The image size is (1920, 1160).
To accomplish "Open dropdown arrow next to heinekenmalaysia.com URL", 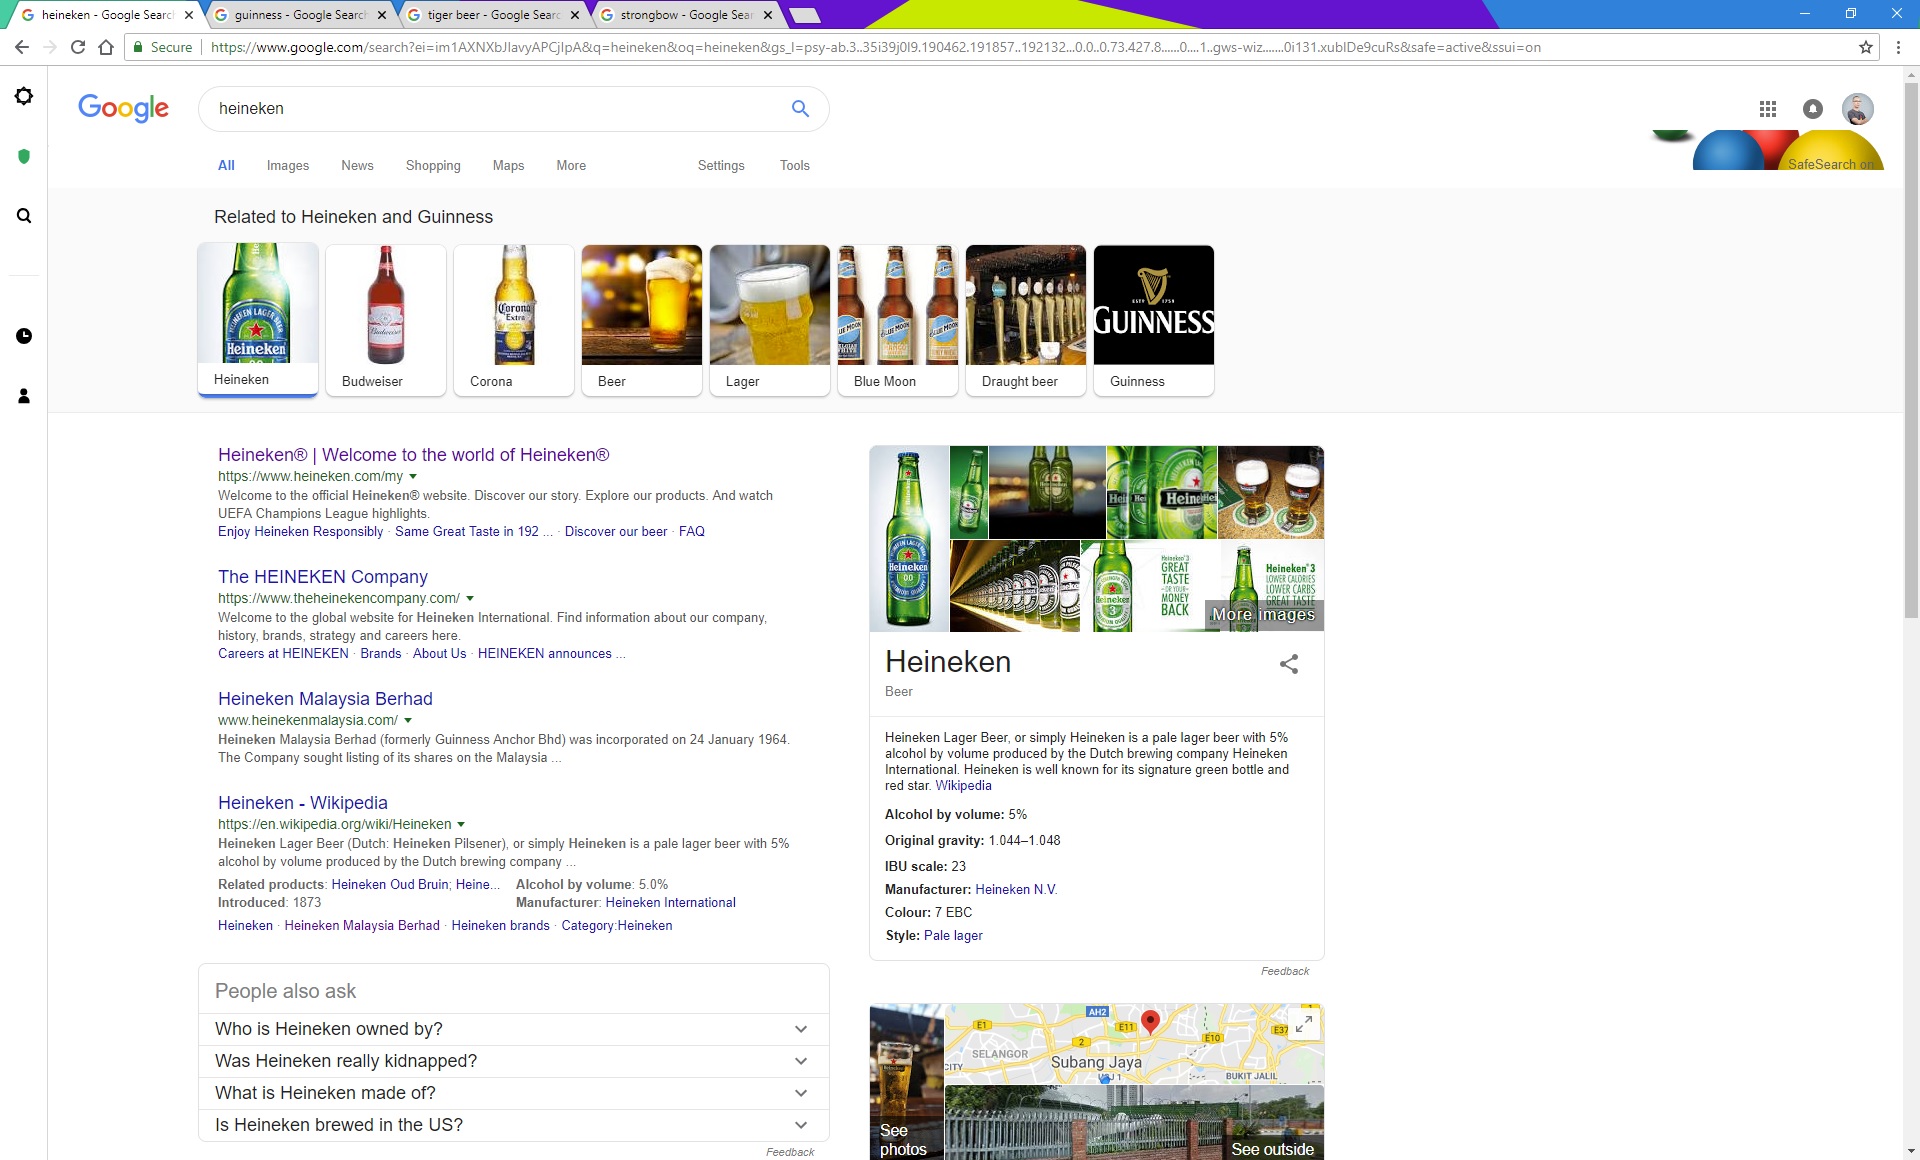I will coord(408,721).
